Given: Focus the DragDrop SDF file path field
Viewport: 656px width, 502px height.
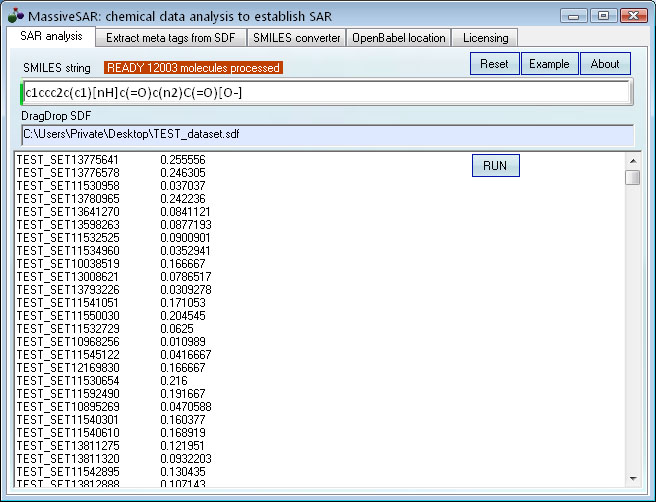Looking at the screenshot, I should (x=325, y=134).
